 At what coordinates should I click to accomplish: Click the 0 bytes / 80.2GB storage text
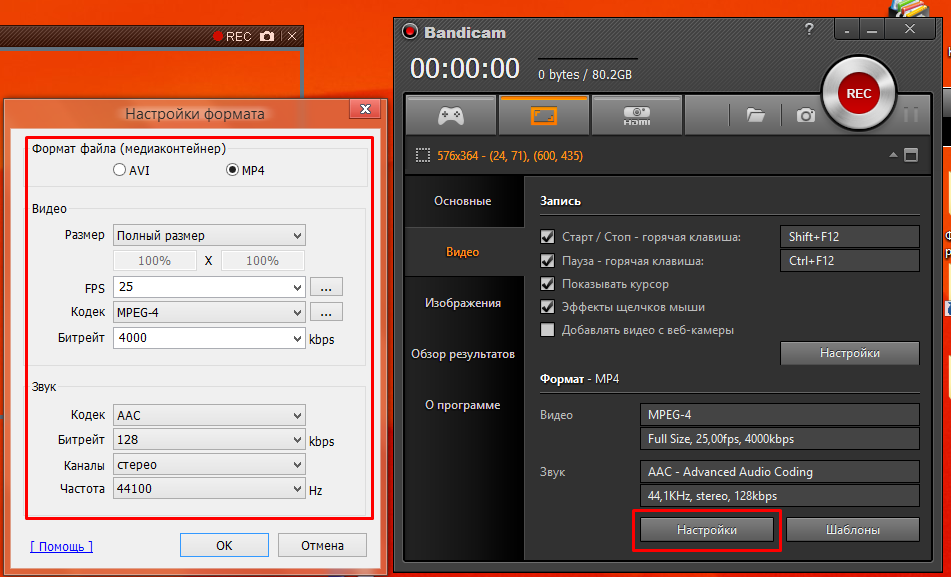(x=585, y=75)
